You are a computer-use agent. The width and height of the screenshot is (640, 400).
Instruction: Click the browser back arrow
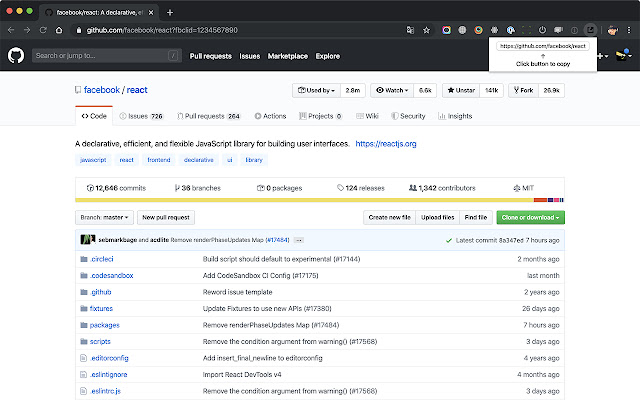click(11, 31)
